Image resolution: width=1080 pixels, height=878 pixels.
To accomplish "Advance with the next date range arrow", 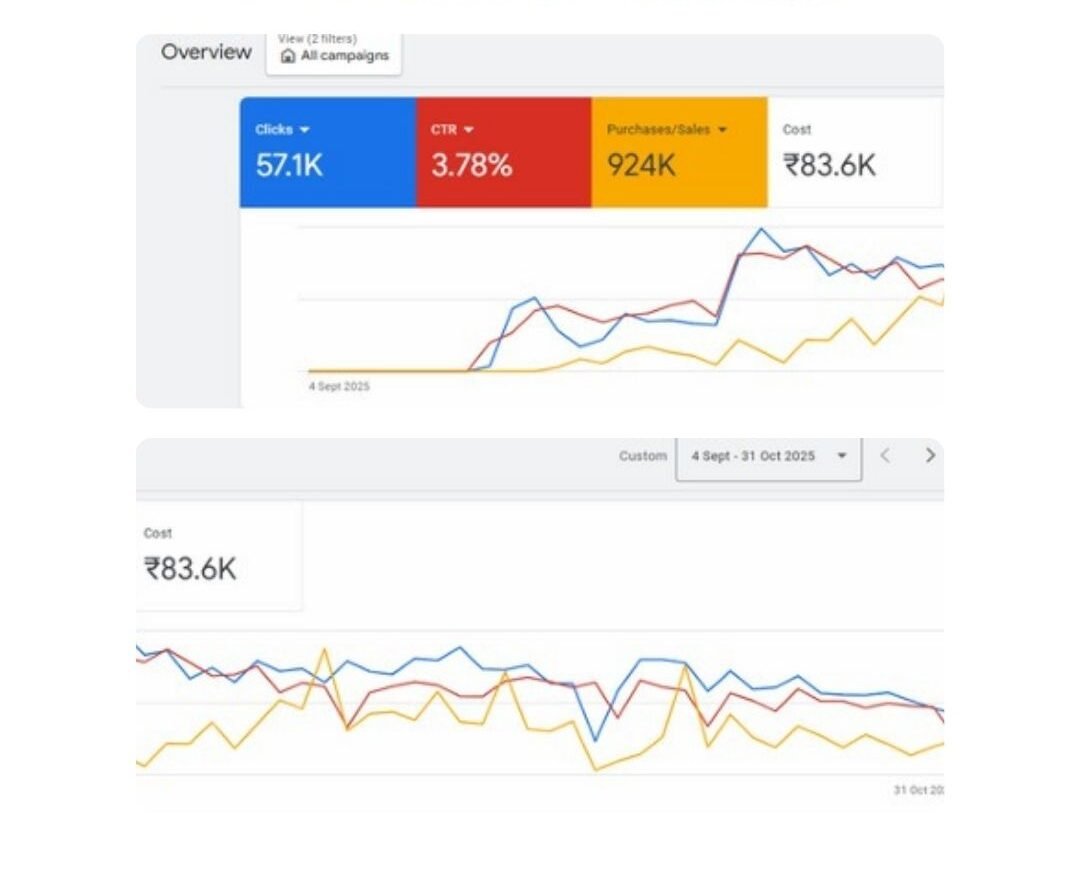I will click(x=930, y=456).
